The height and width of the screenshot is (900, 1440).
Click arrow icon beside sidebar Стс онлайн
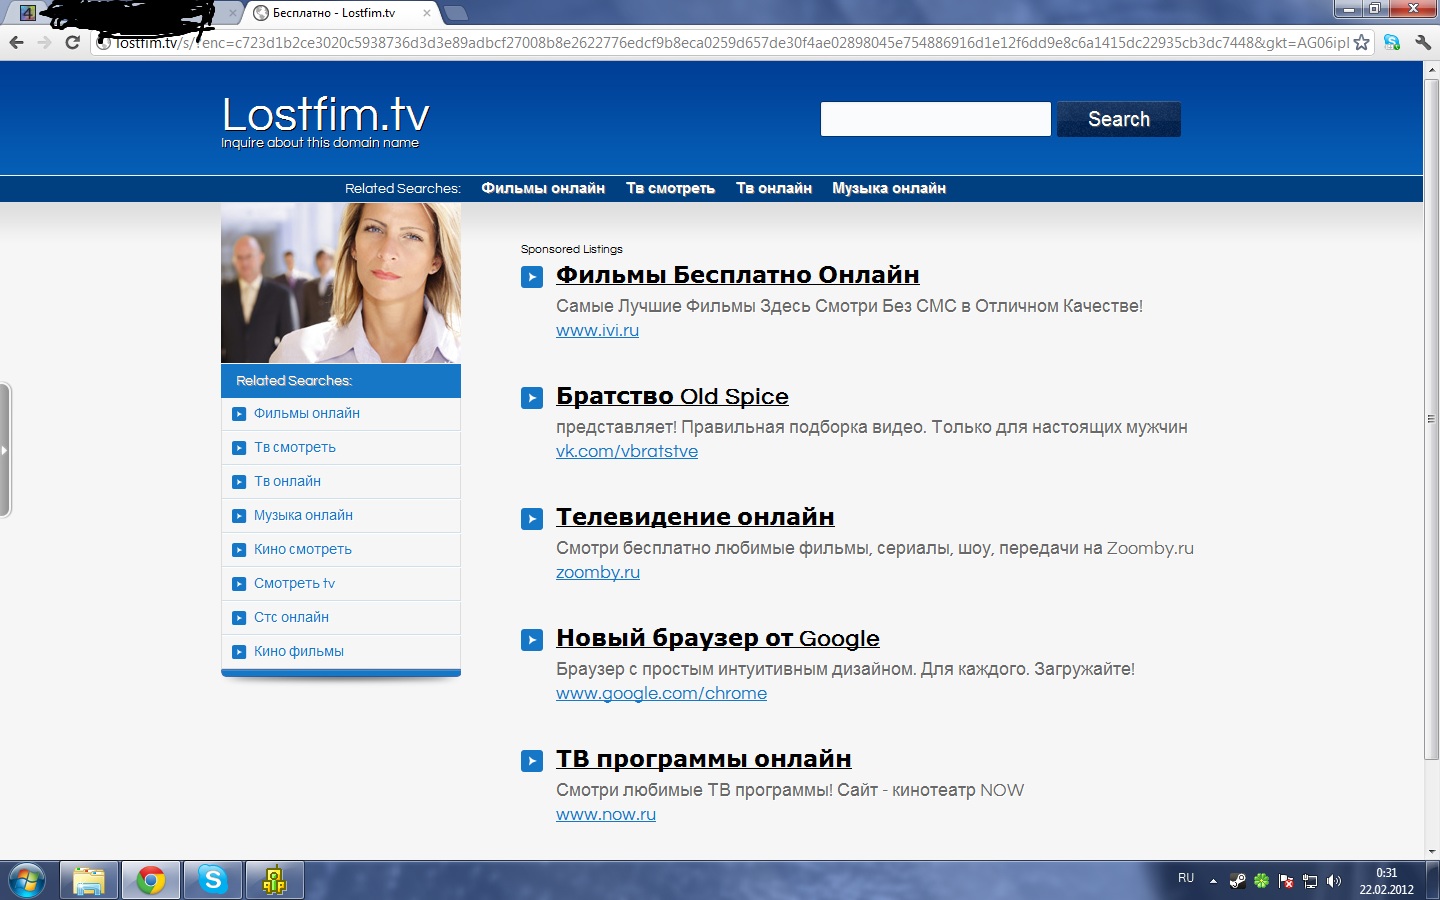tap(239, 618)
